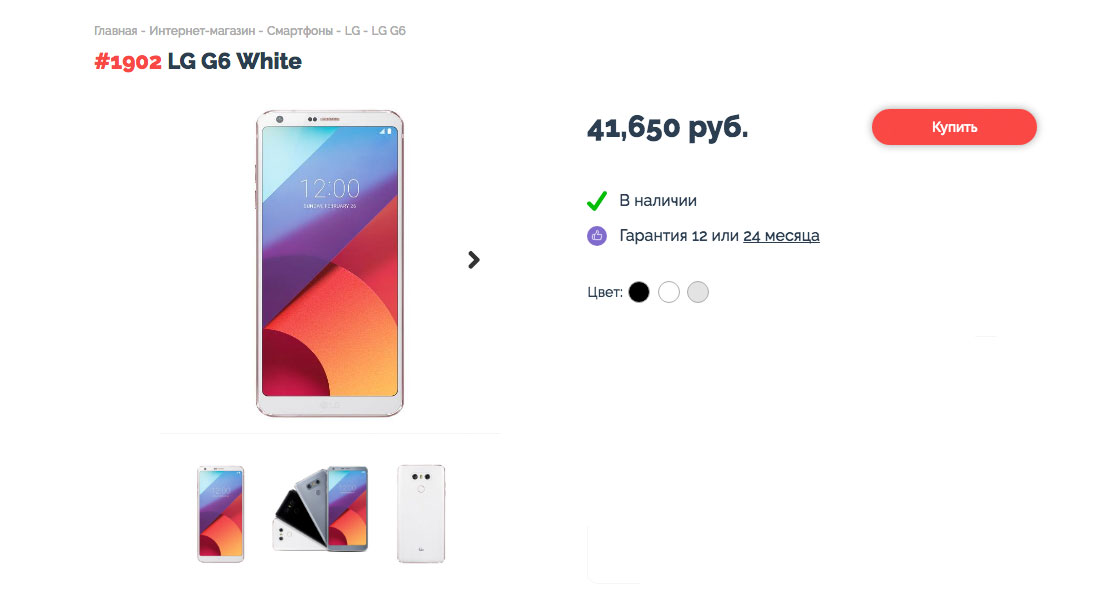Open the Главная breadcrumb link
Screen dimensions: 1120x600
point(115,31)
